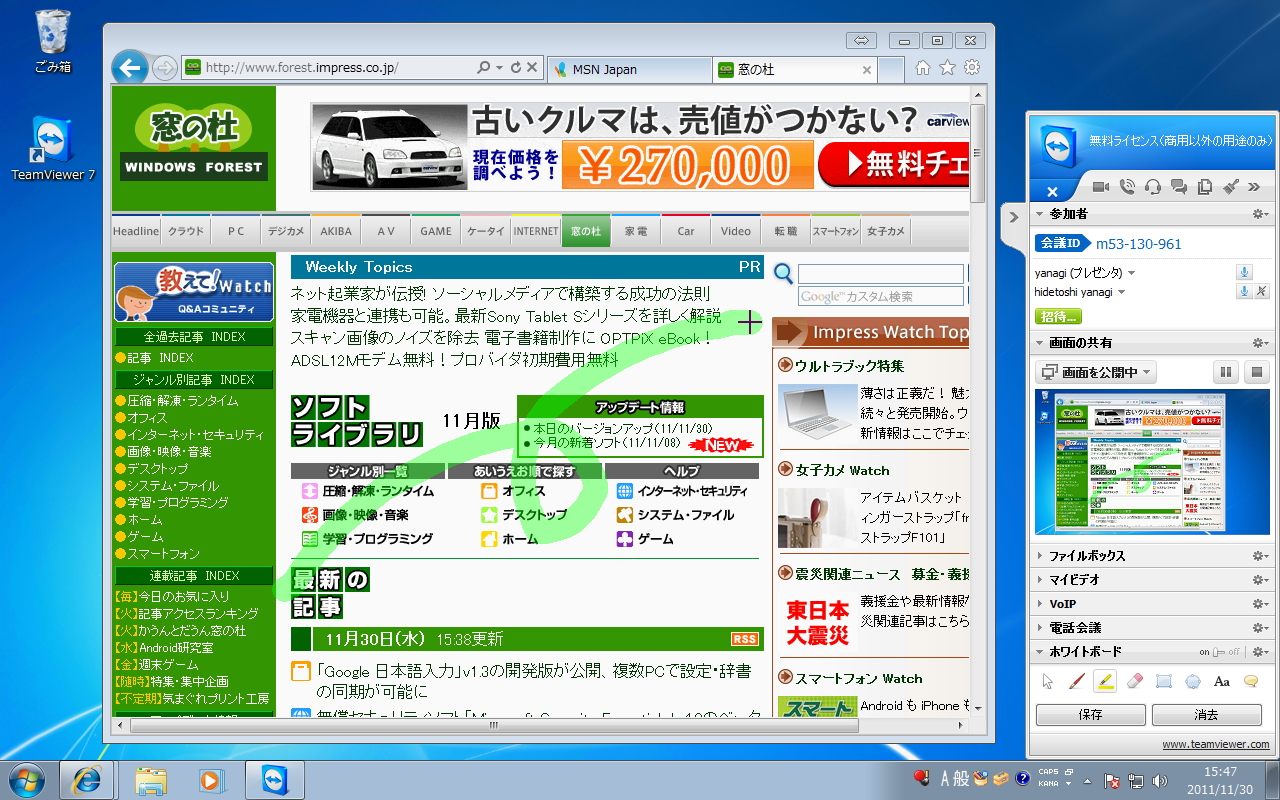Open the 参加者 section gear menu

tap(1259, 215)
